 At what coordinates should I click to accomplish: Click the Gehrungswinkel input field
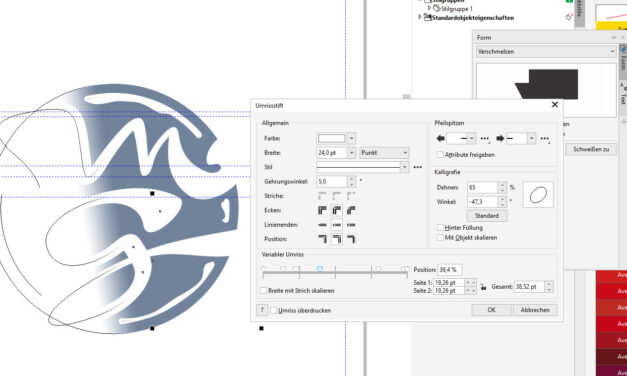pos(332,182)
